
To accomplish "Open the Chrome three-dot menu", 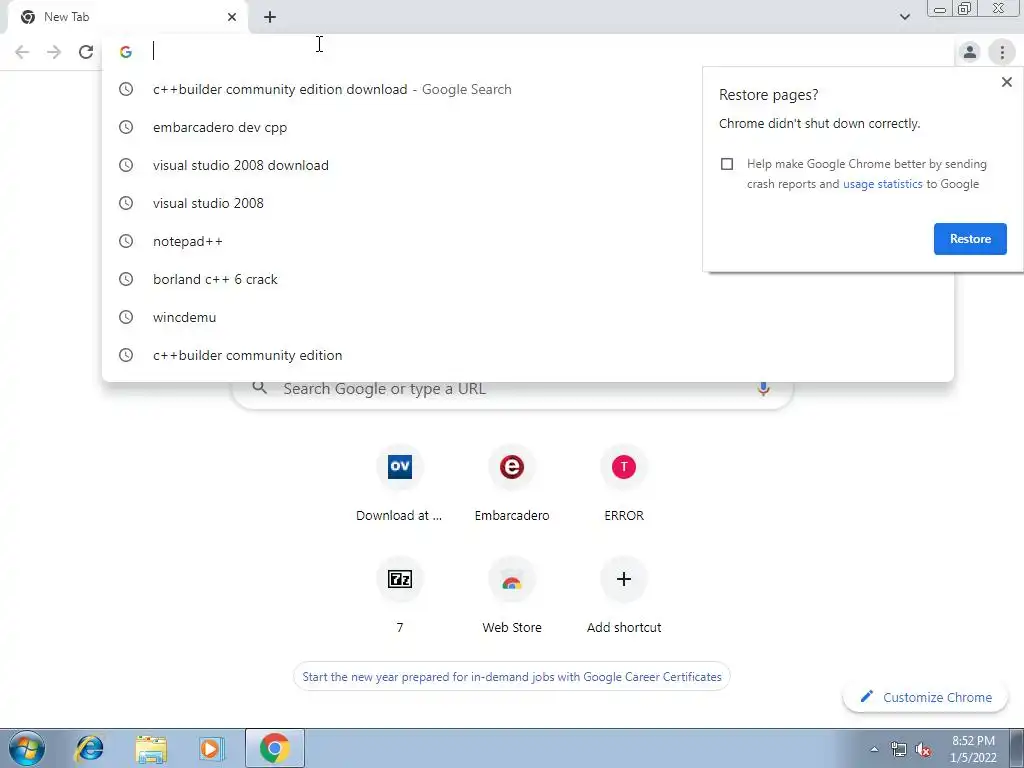I will click(x=1002, y=52).
